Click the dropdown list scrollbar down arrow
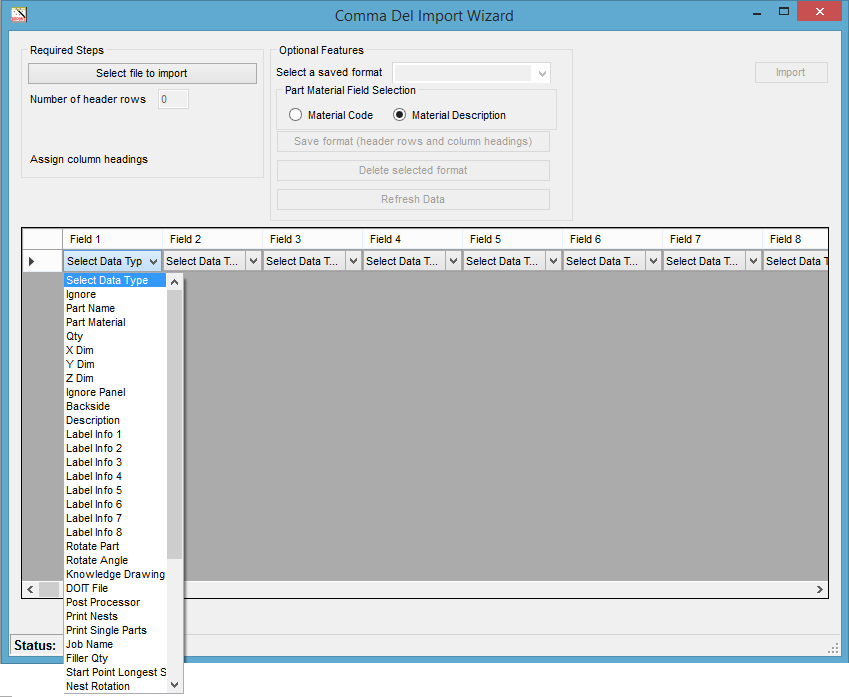 pyautogui.click(x=174, y=683)
